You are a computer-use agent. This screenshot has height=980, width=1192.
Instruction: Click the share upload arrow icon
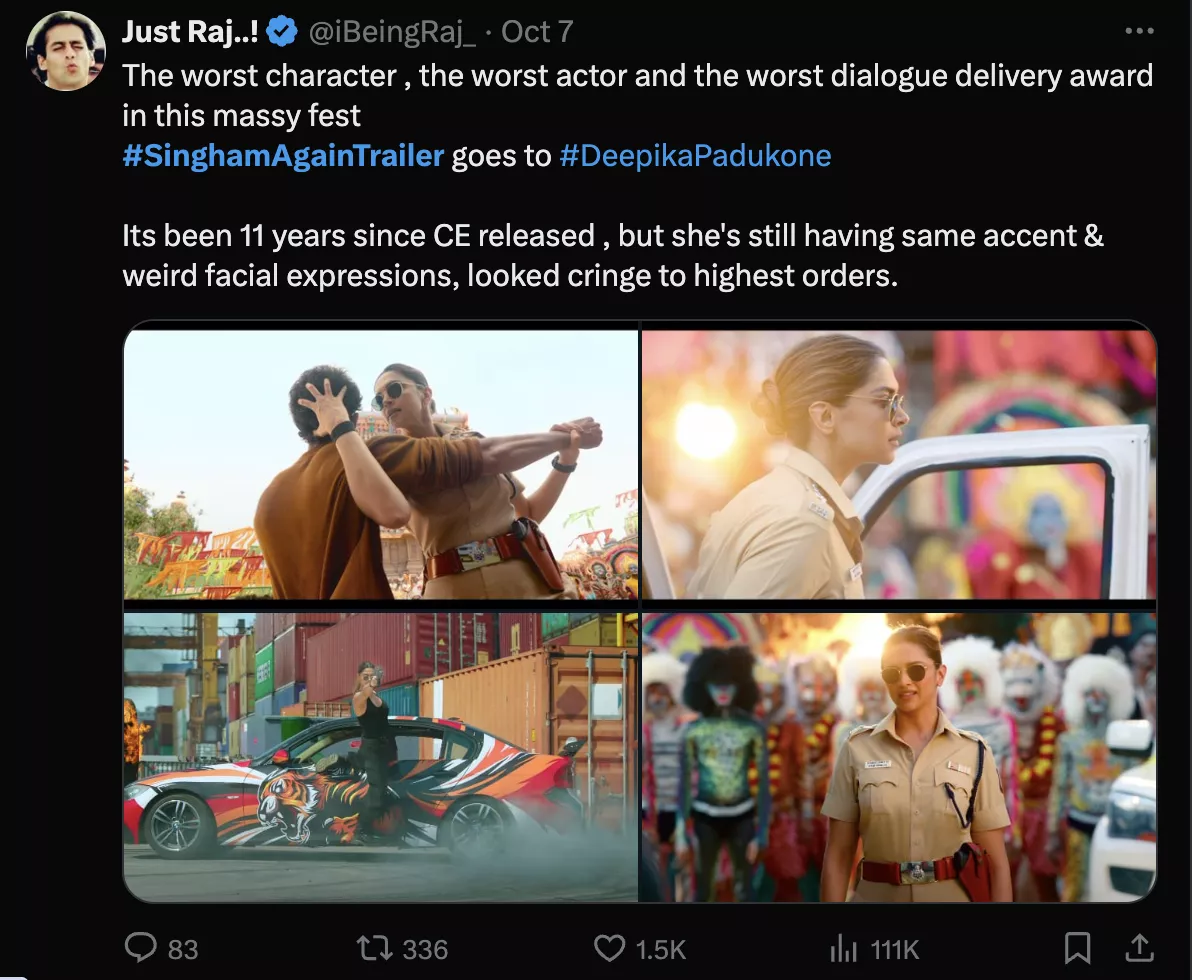[x=1139, y=947]
